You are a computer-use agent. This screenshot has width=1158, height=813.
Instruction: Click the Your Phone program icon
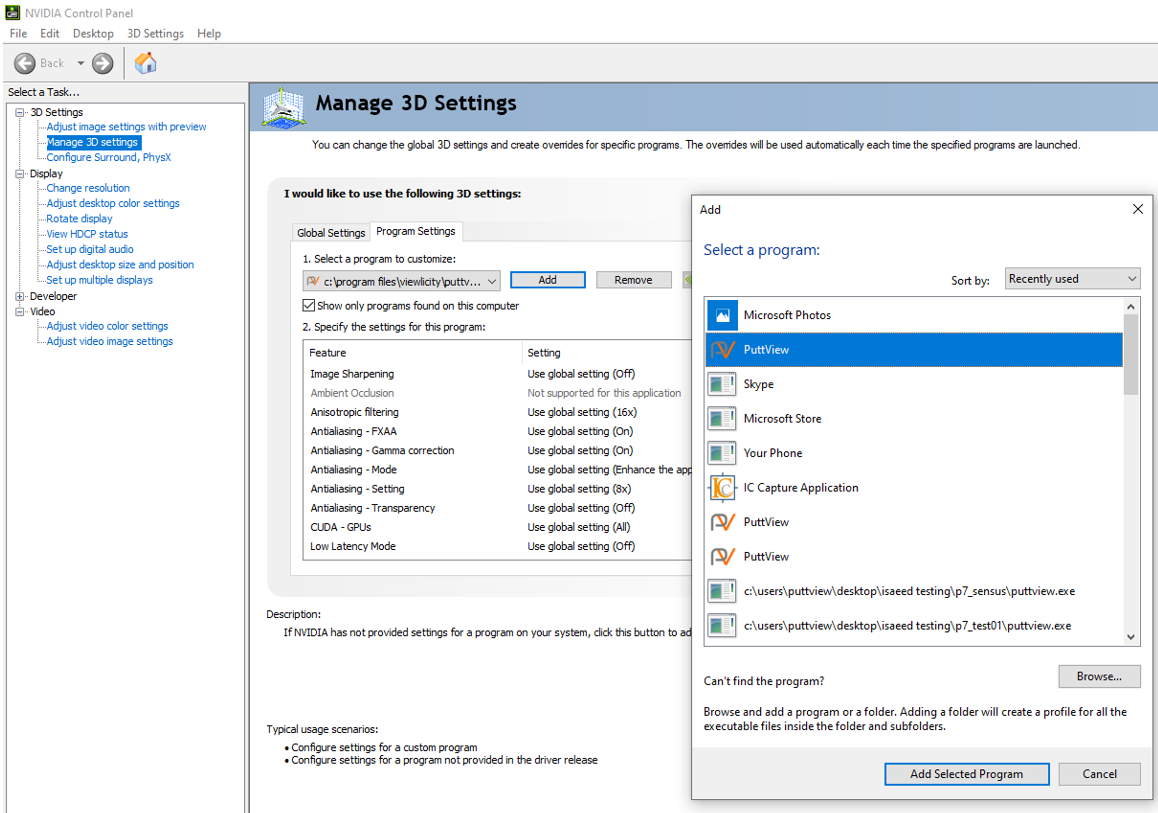722,453
